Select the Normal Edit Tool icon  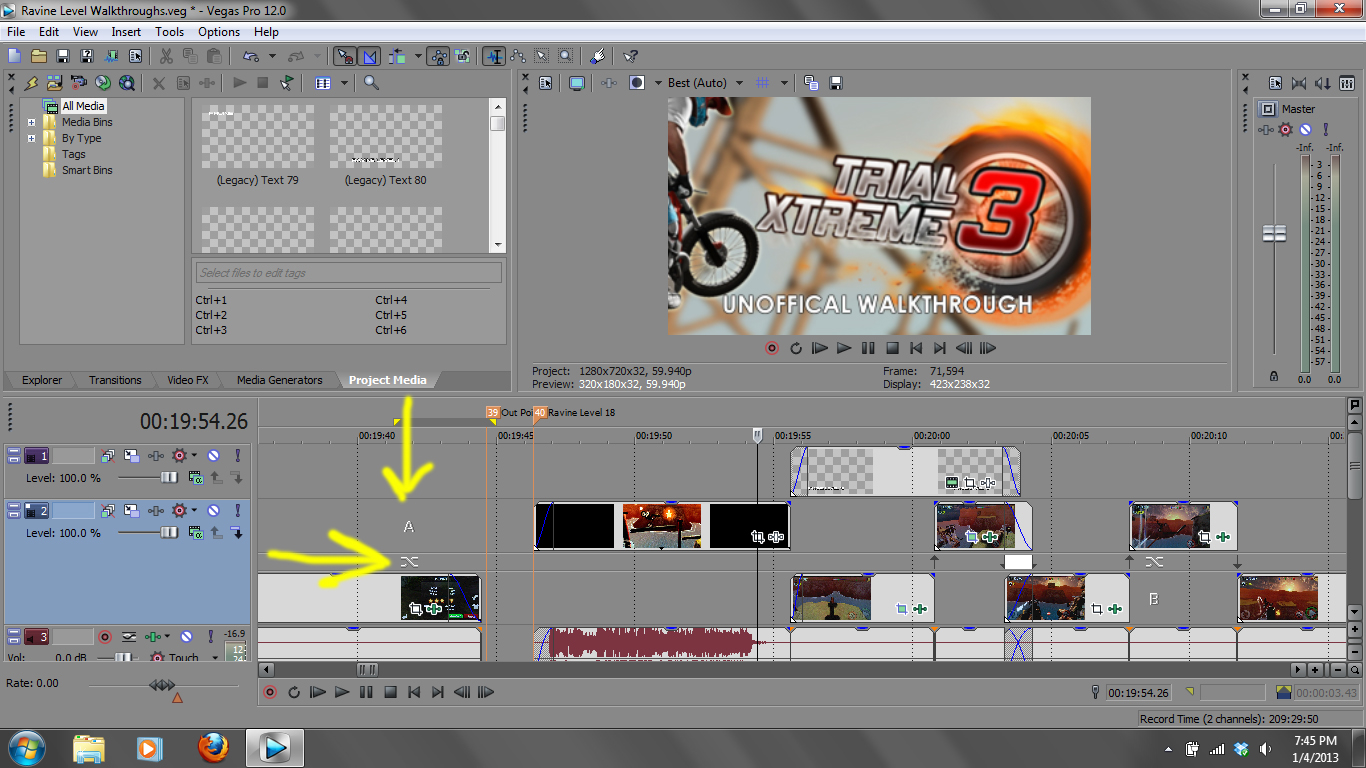pos(493,56)
